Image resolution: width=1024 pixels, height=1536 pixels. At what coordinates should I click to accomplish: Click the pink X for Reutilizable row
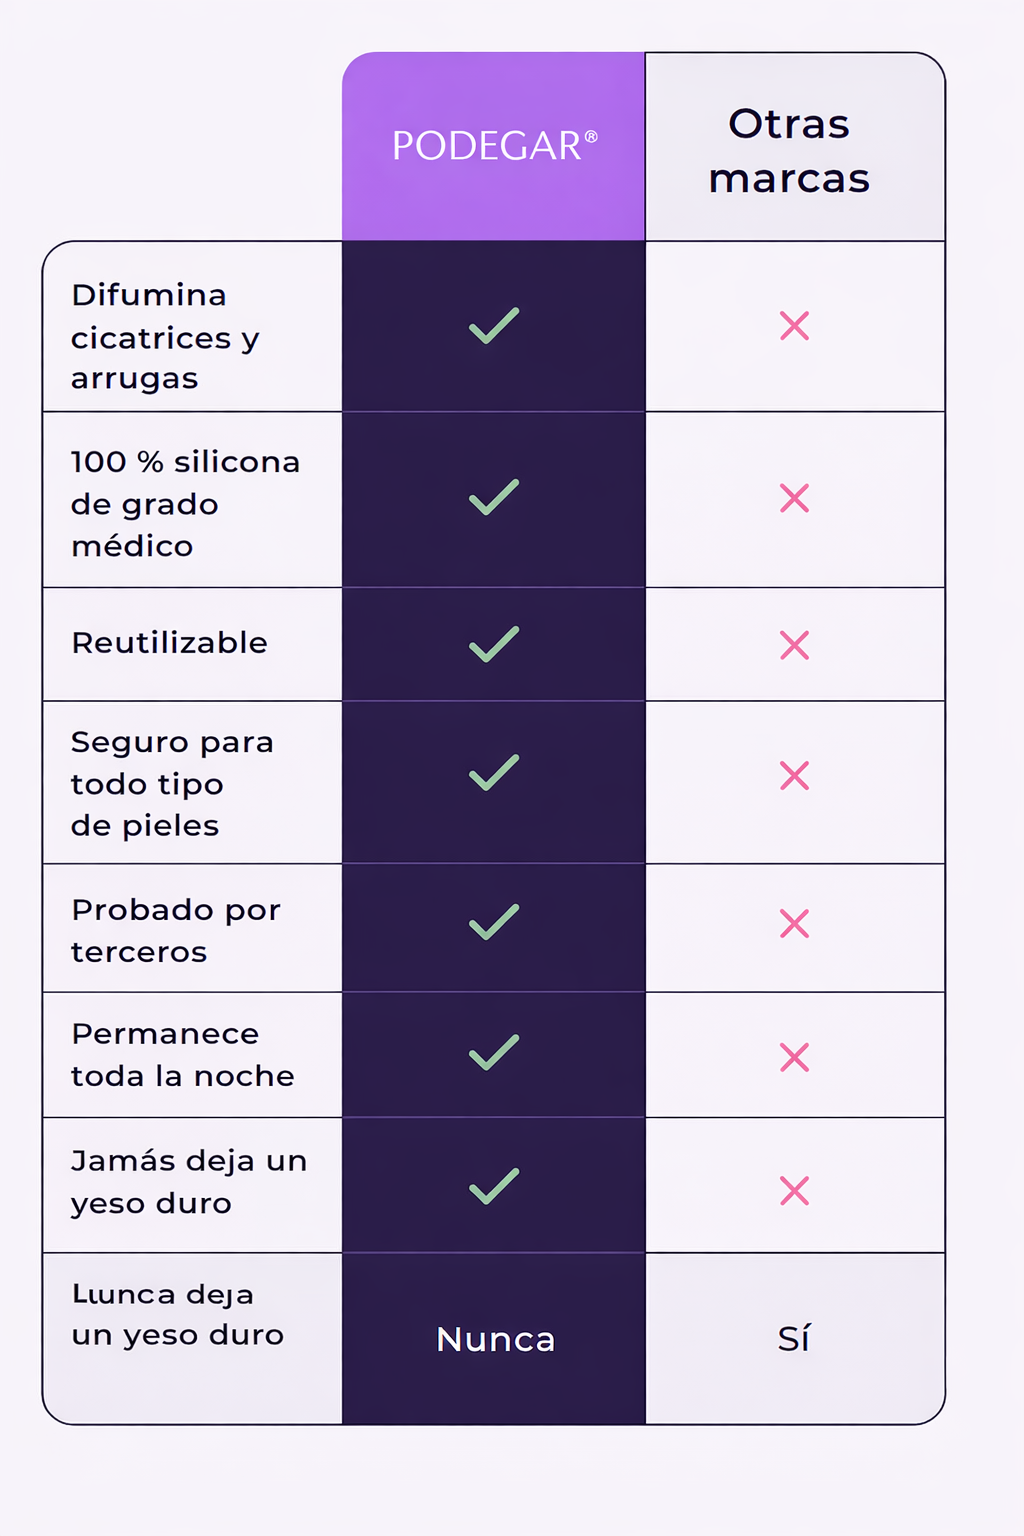coord(794,645)
